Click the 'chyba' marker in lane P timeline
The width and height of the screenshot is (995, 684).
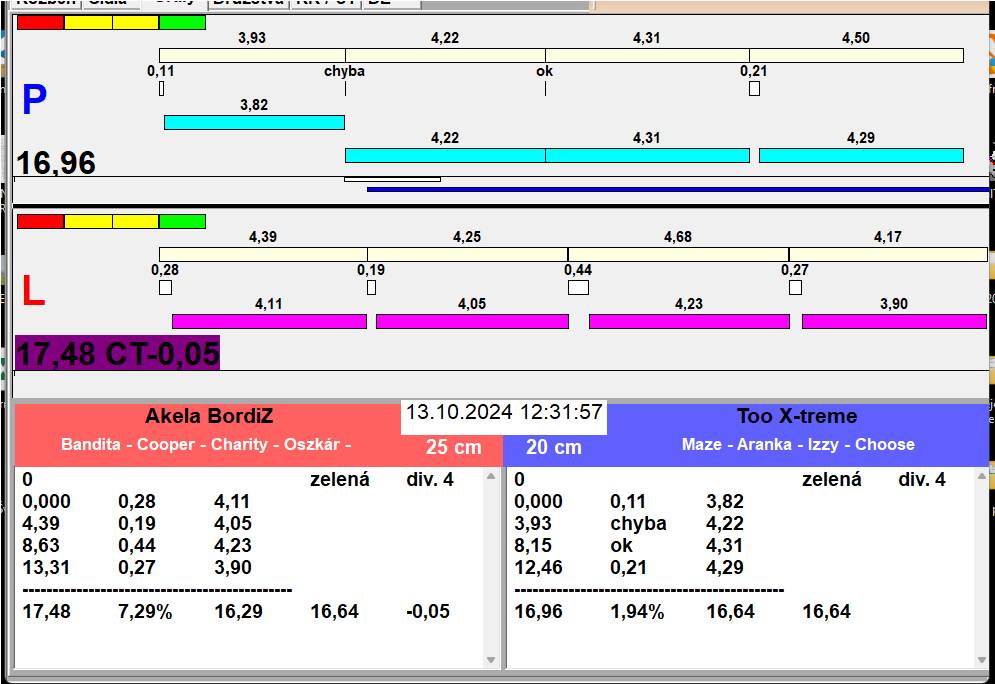pyautogui.click(x=345, y=71)
